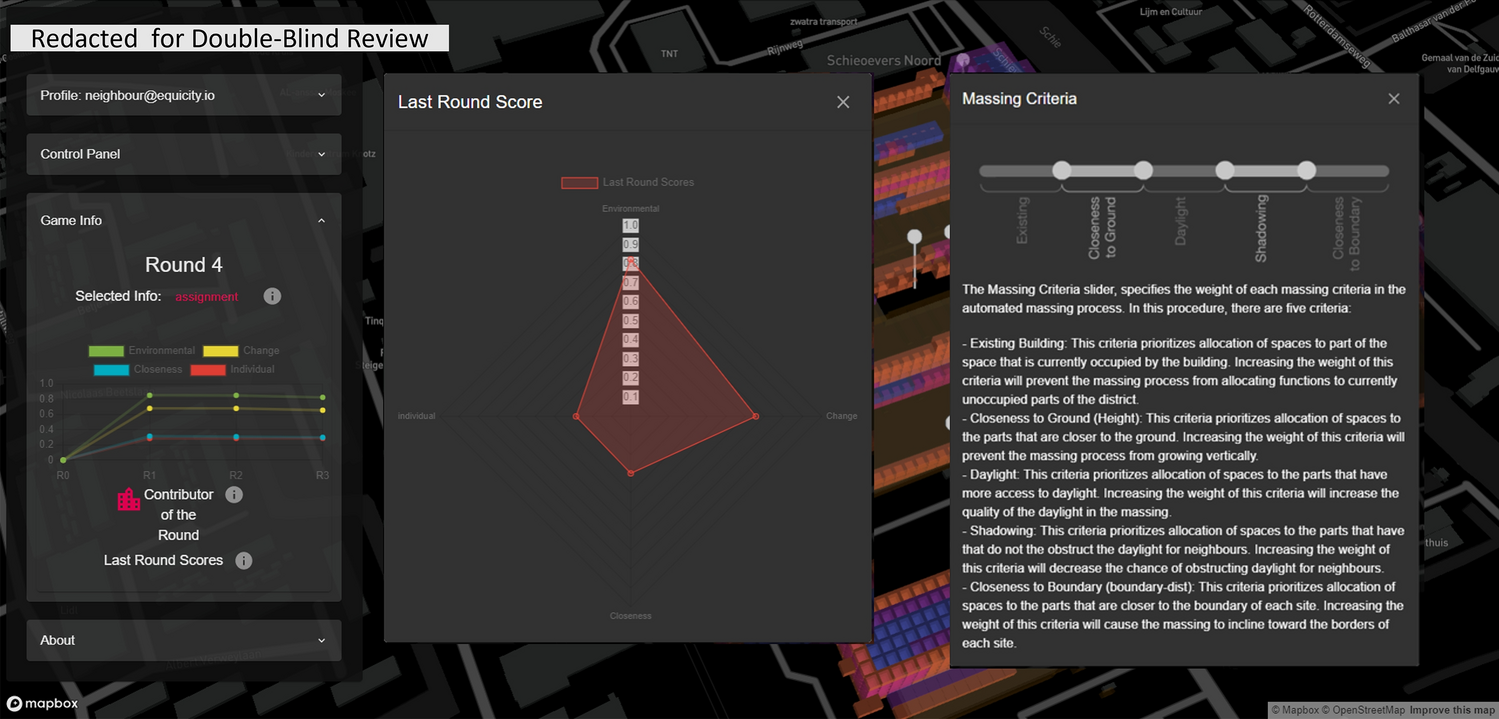
Task: Collapse the Game Info section
Action: pyautogui.click(x=183, y=220)
